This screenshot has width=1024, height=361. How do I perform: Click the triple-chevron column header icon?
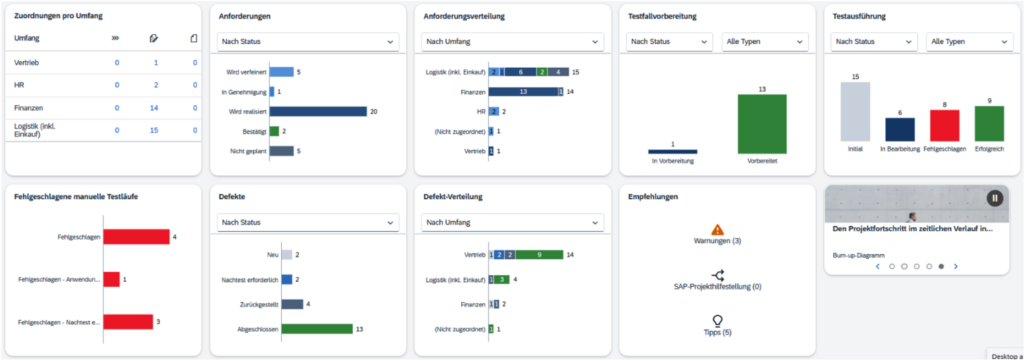coord(116,39)
